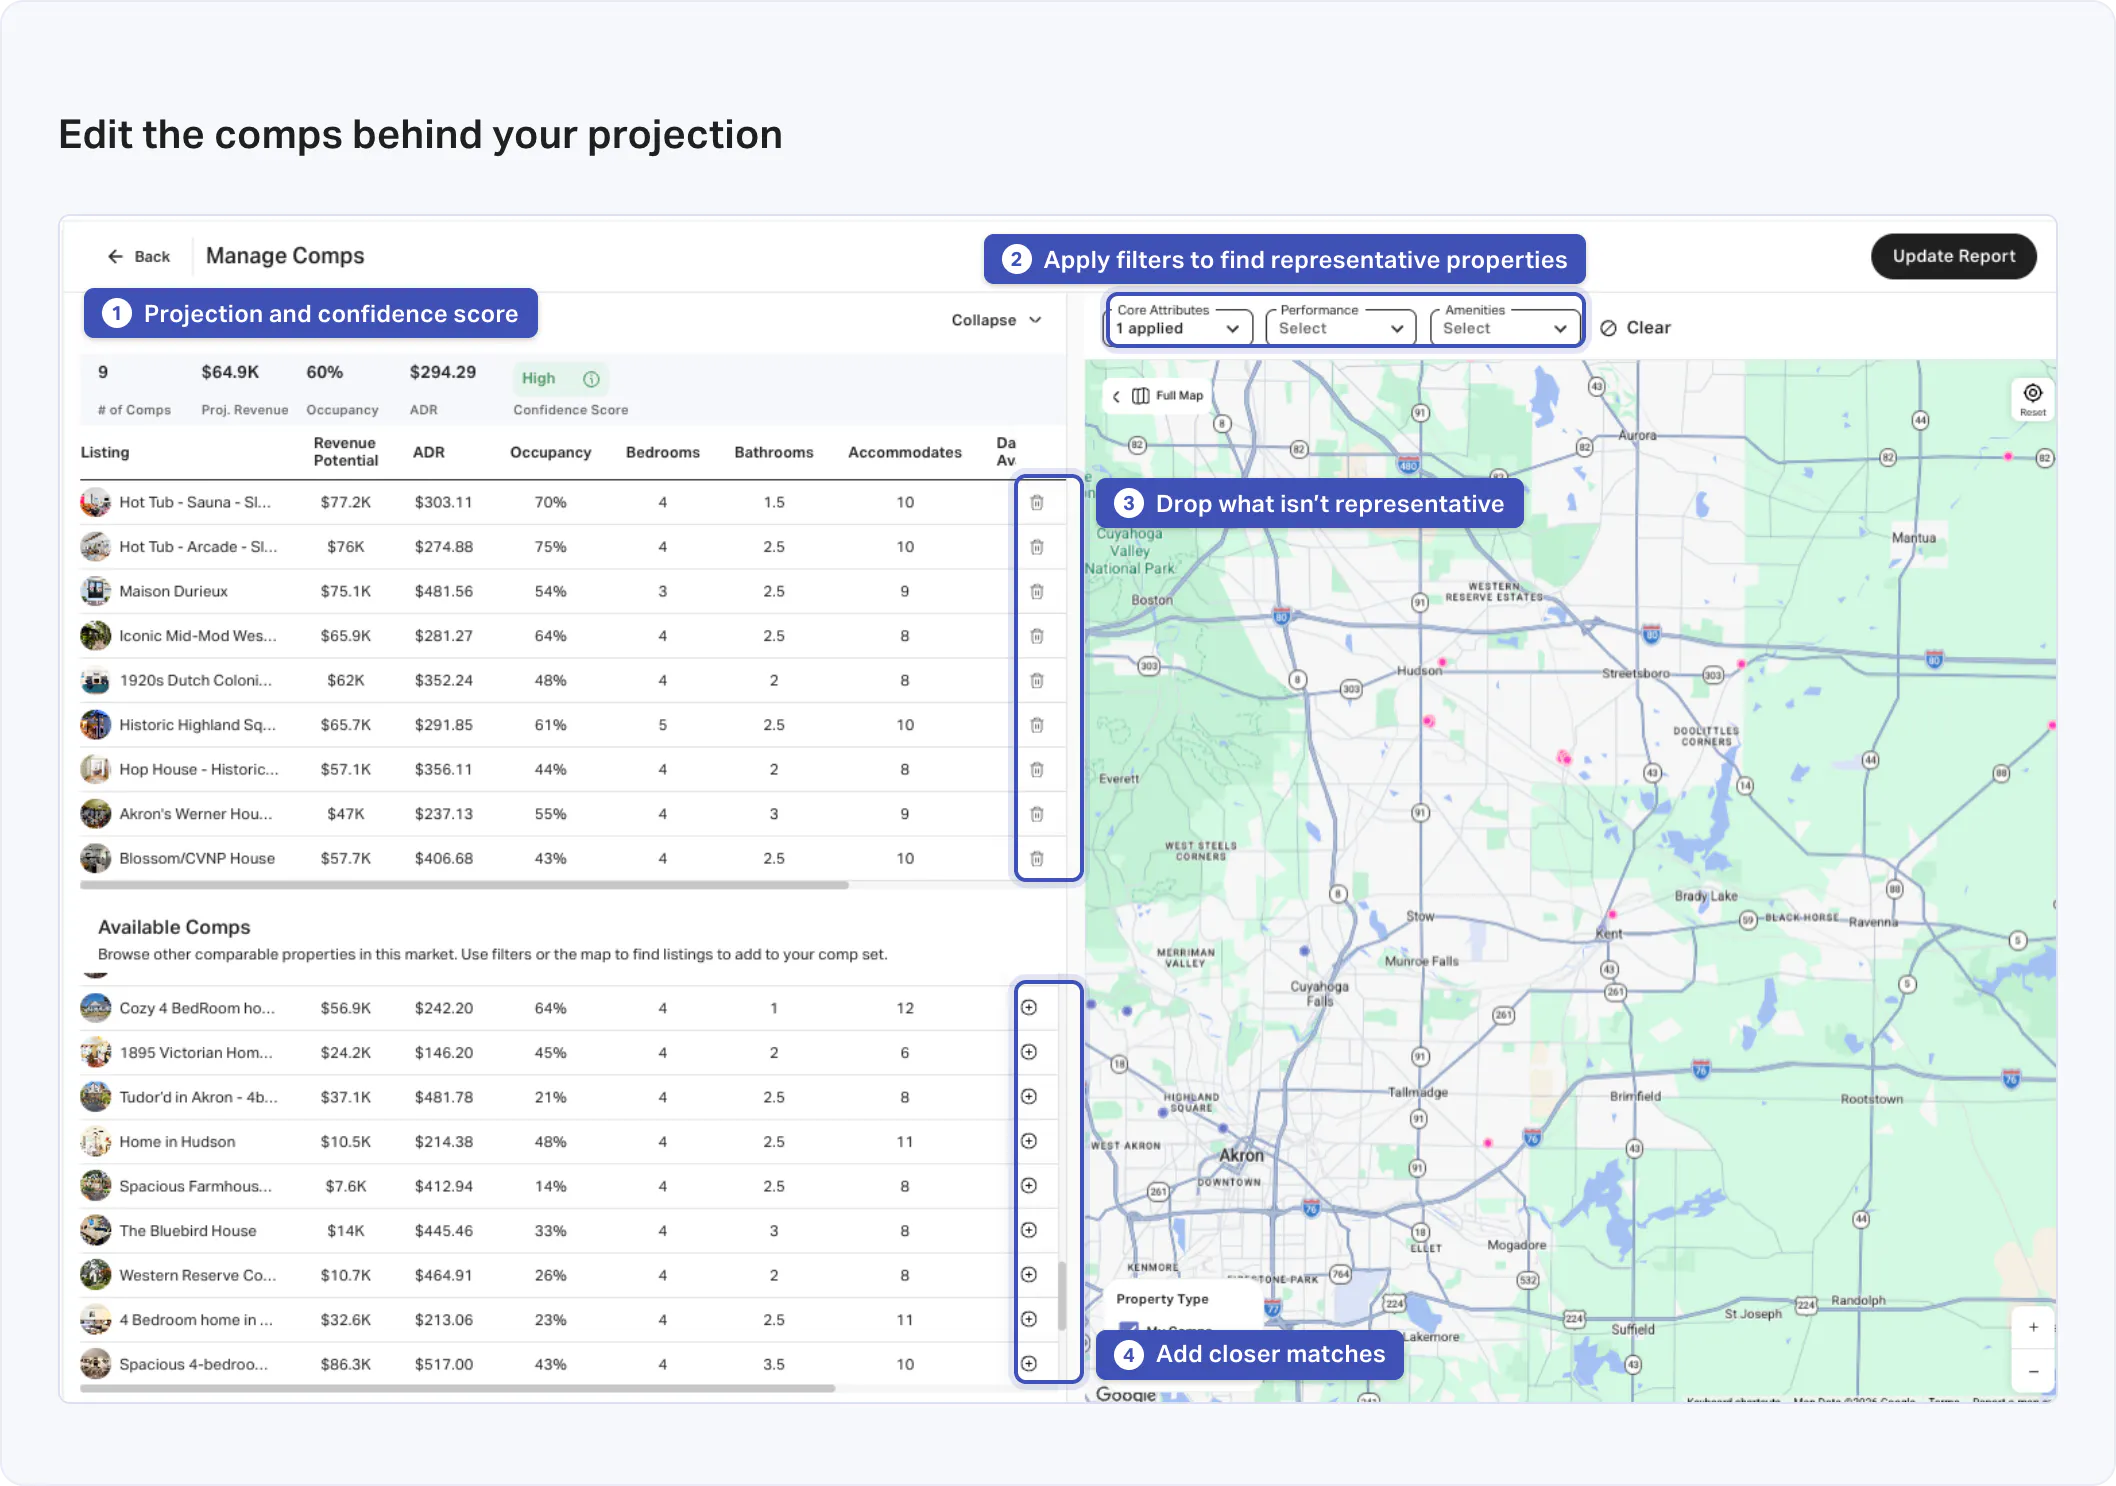The image size is (2116, 1486).
Task: Zoom in on the map
Action: [x=2033, y=1327]
